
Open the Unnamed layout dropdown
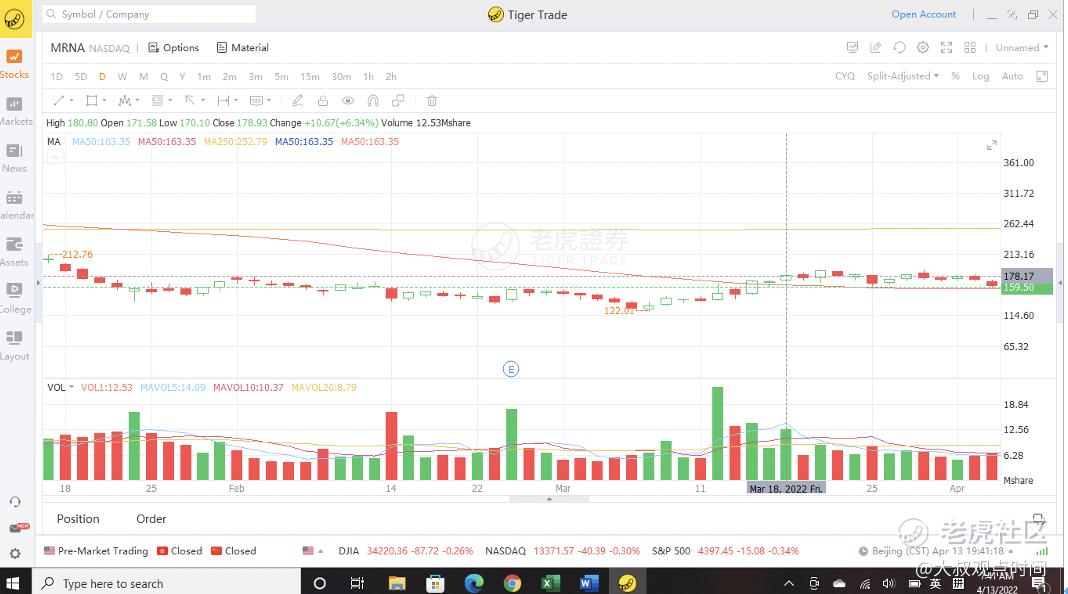click(1022, 48)
